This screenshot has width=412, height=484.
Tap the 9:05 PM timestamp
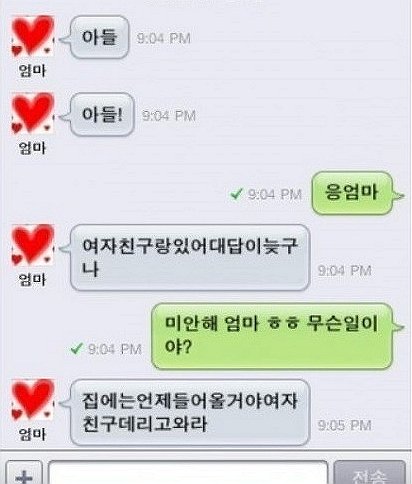345,425
